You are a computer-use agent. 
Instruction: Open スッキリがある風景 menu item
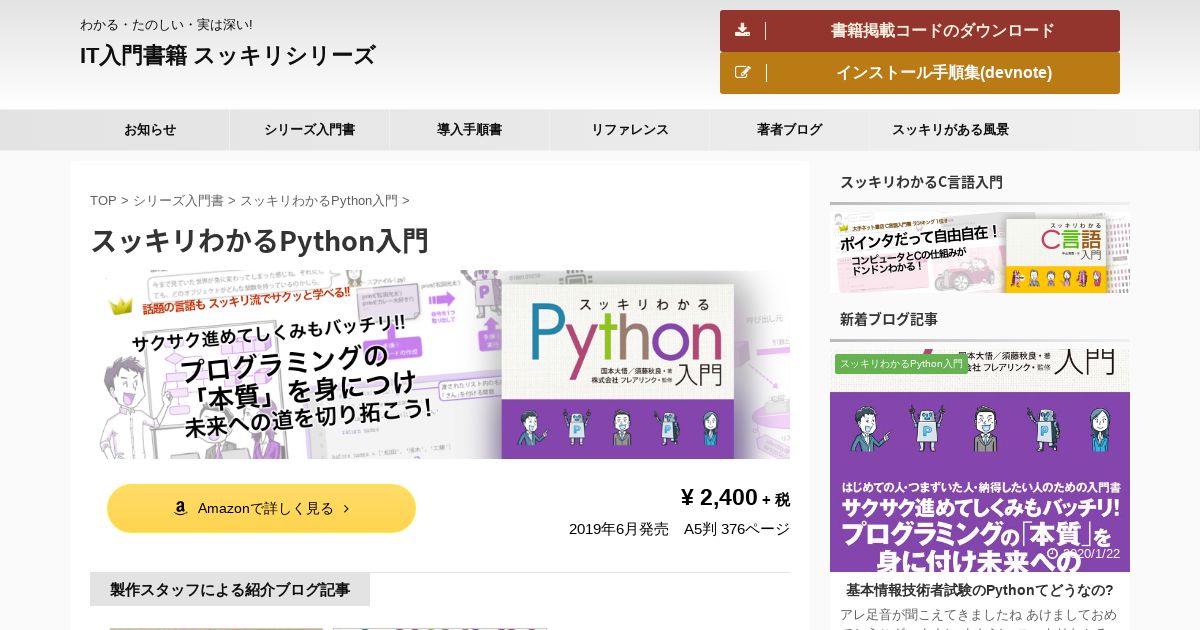coord(950,130)
